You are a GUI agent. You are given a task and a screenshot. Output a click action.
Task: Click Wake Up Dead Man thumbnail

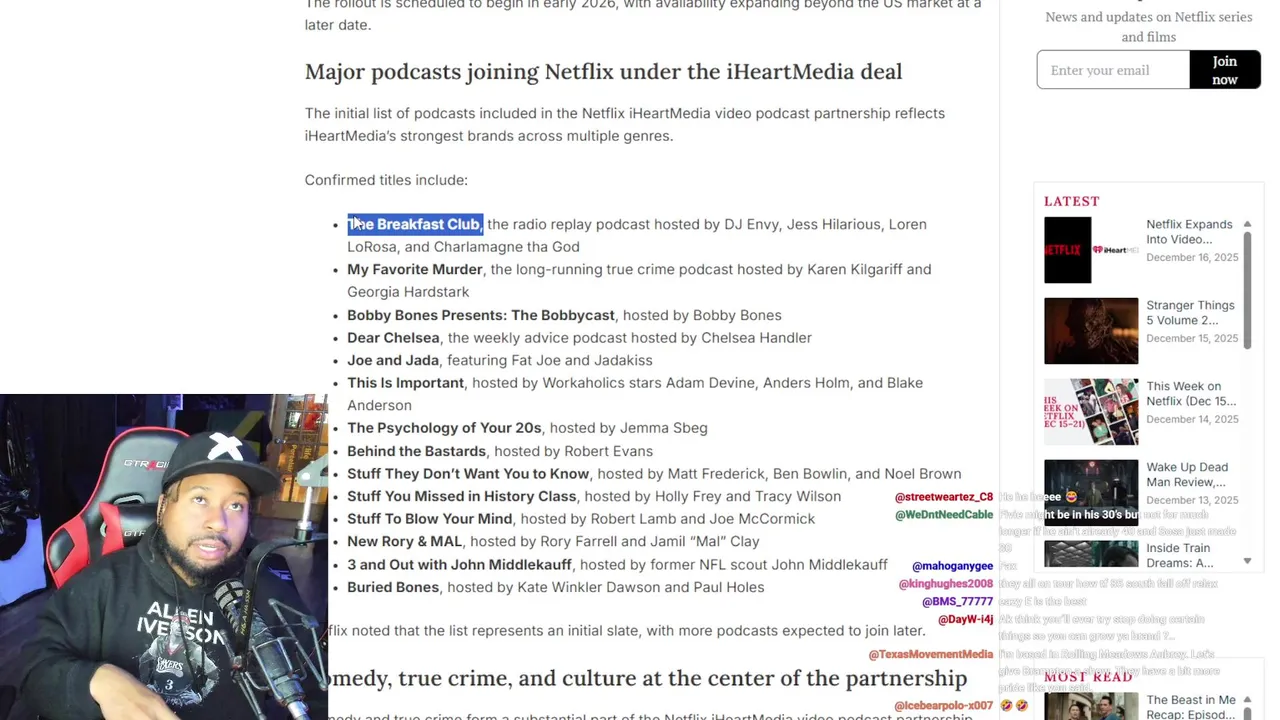pos(1091,493)
